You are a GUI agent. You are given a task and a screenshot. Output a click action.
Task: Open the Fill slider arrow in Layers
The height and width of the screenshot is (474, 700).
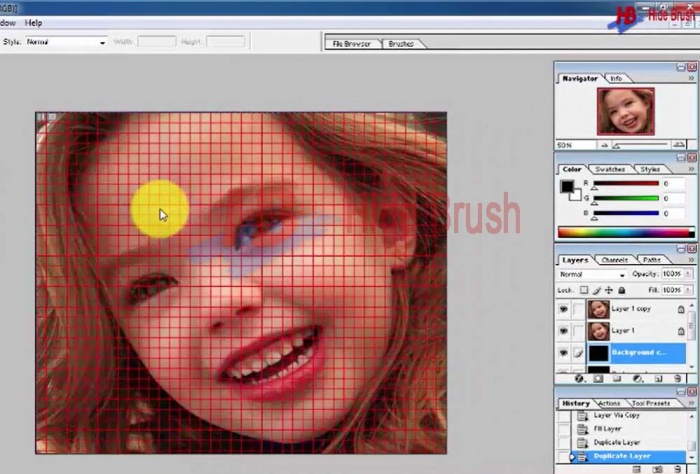(x=688, y=290)
